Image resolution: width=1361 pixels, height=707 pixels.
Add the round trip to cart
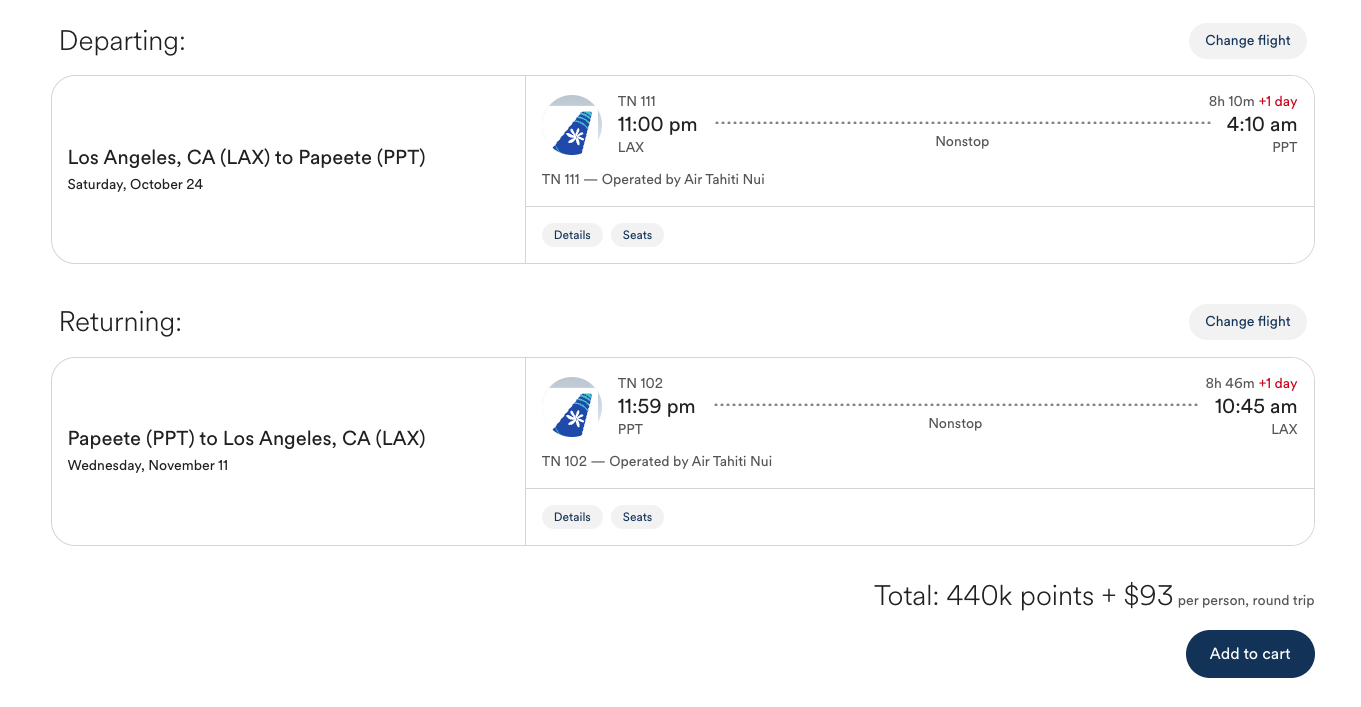1249,653
